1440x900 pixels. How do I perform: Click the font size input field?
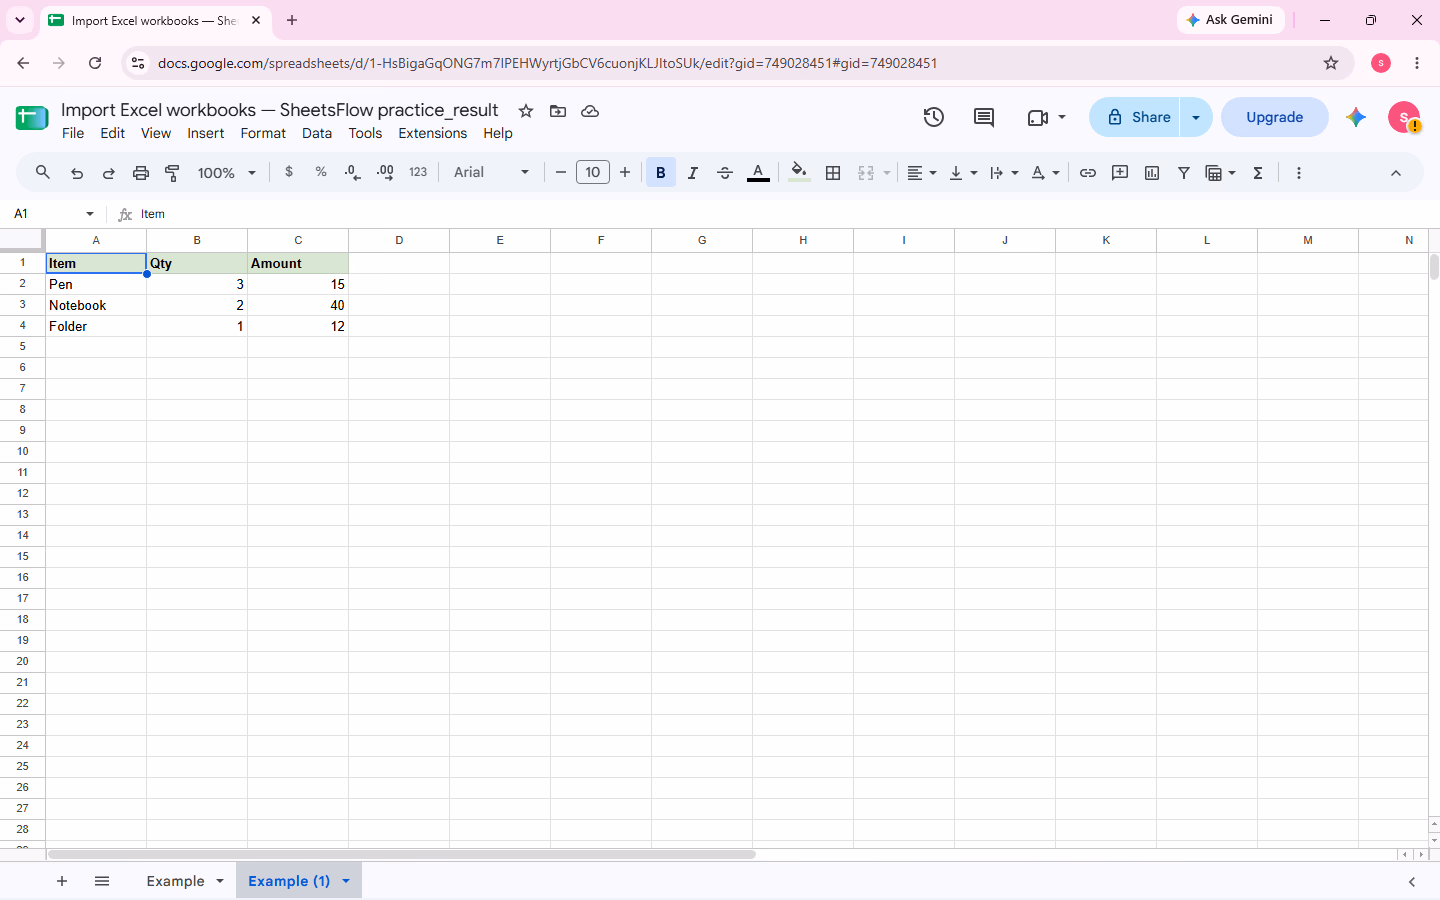click(x=593, y=172)
